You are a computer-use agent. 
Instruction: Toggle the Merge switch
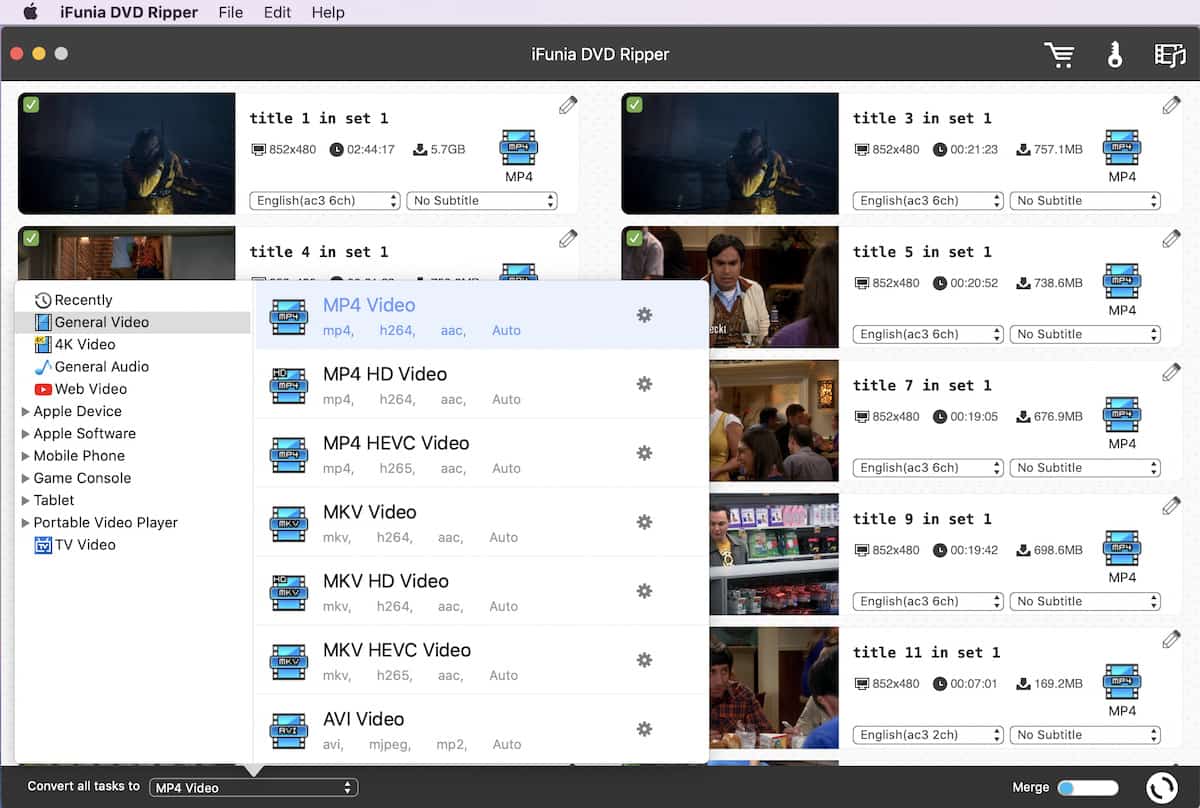(x=1087, y=788)
